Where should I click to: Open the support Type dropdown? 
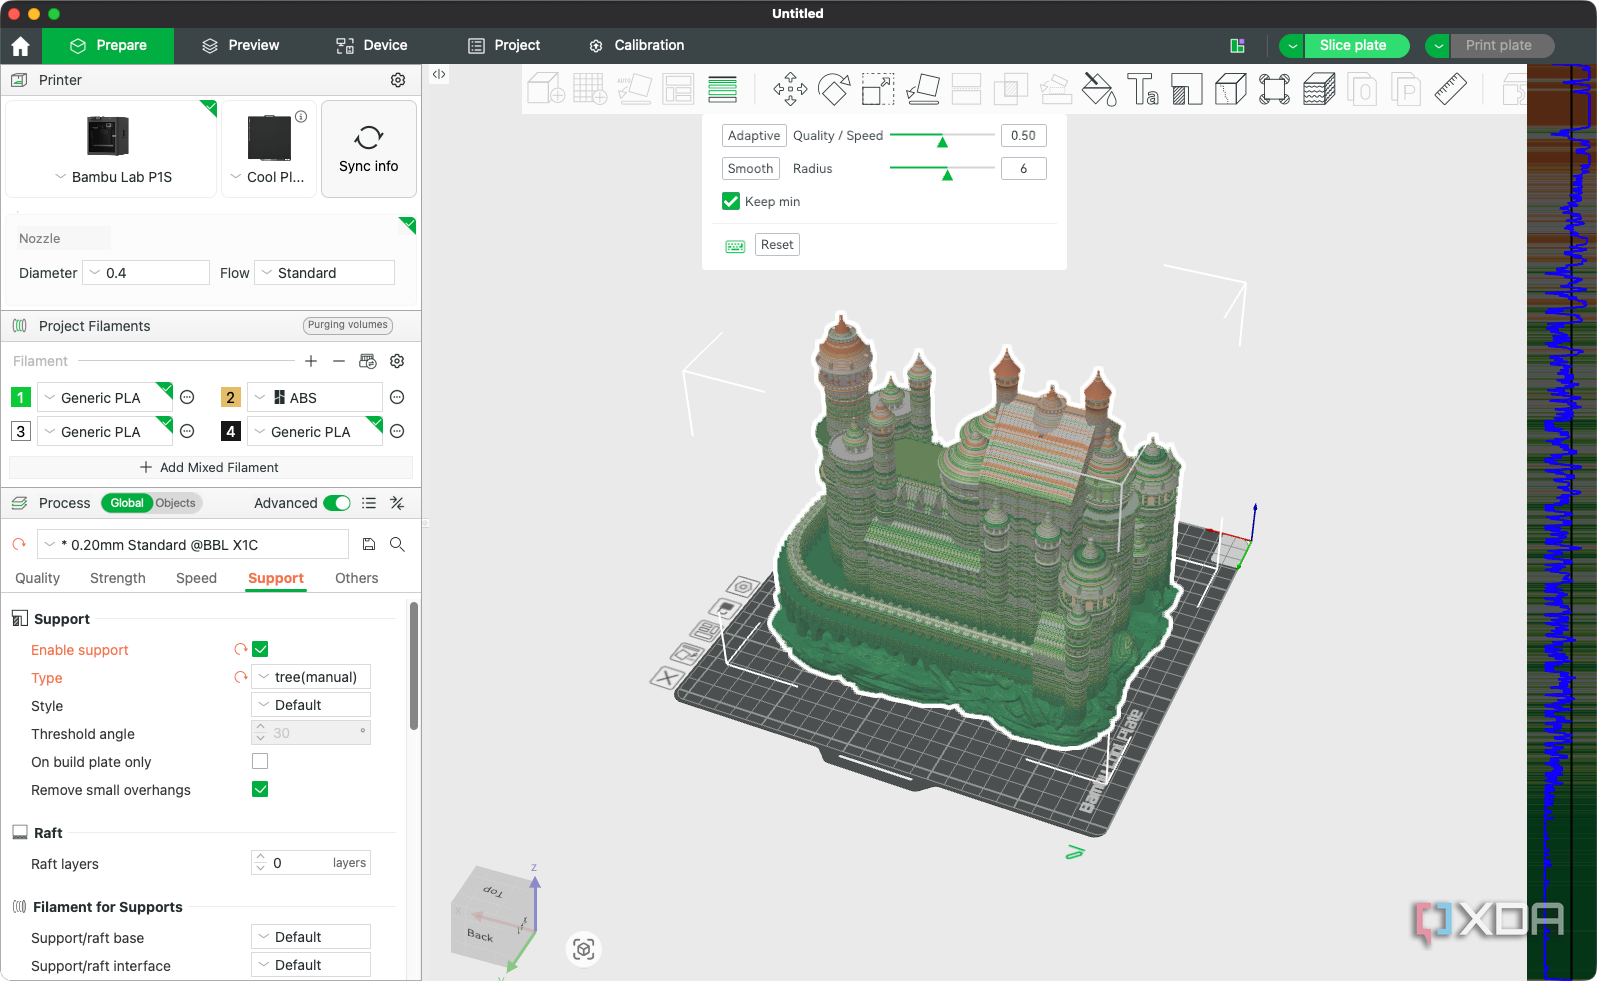click(x=311, y=677)
